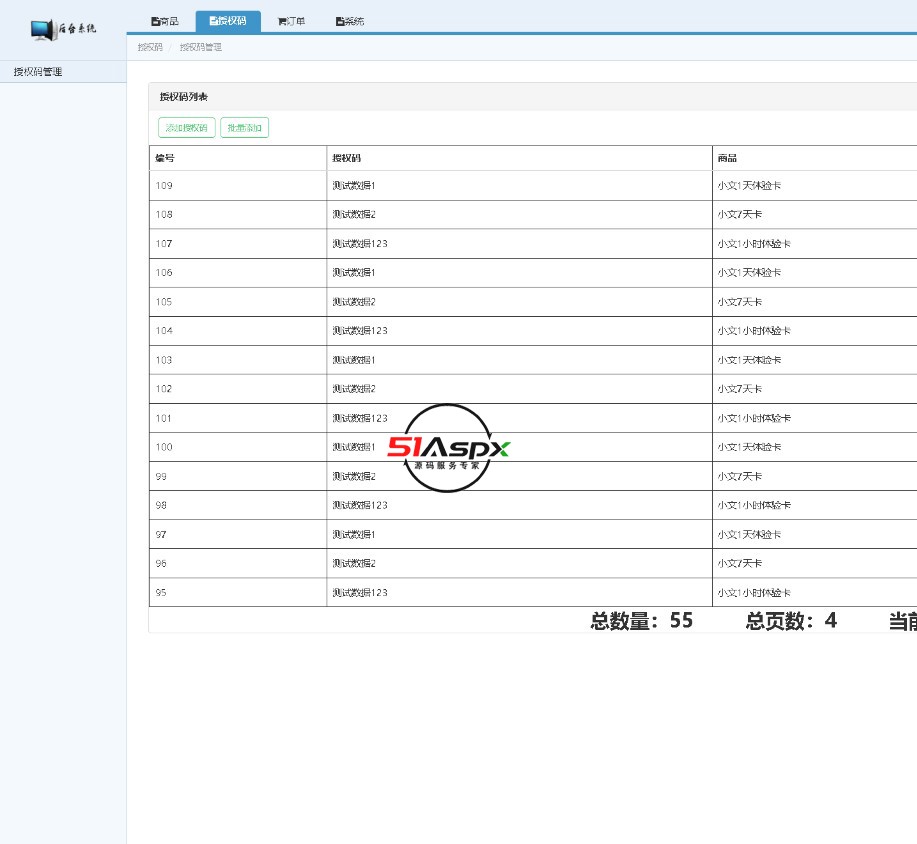
Task: Click the 授权码 breadcrumb link
Action: coord(150,47)
